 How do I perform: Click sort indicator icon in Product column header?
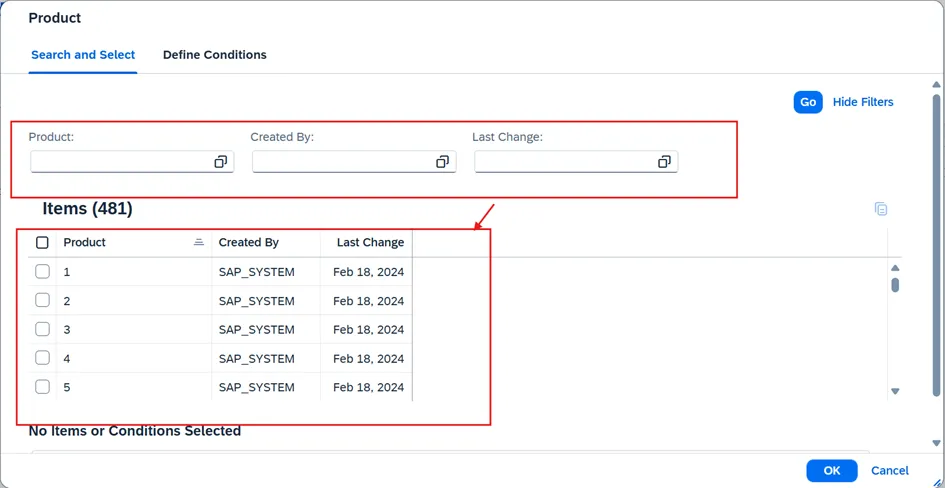(x=199, y=243)
